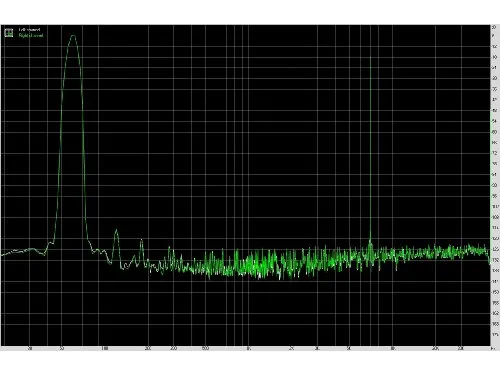The image size is (500, 375).
Task: Click the 1k frequency axis label
Action: pos(249,349)
